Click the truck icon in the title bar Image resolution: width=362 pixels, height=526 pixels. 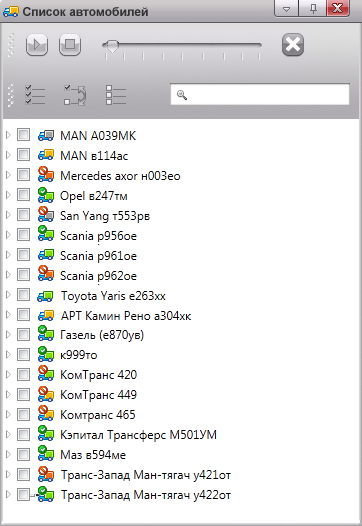(11, 12)
